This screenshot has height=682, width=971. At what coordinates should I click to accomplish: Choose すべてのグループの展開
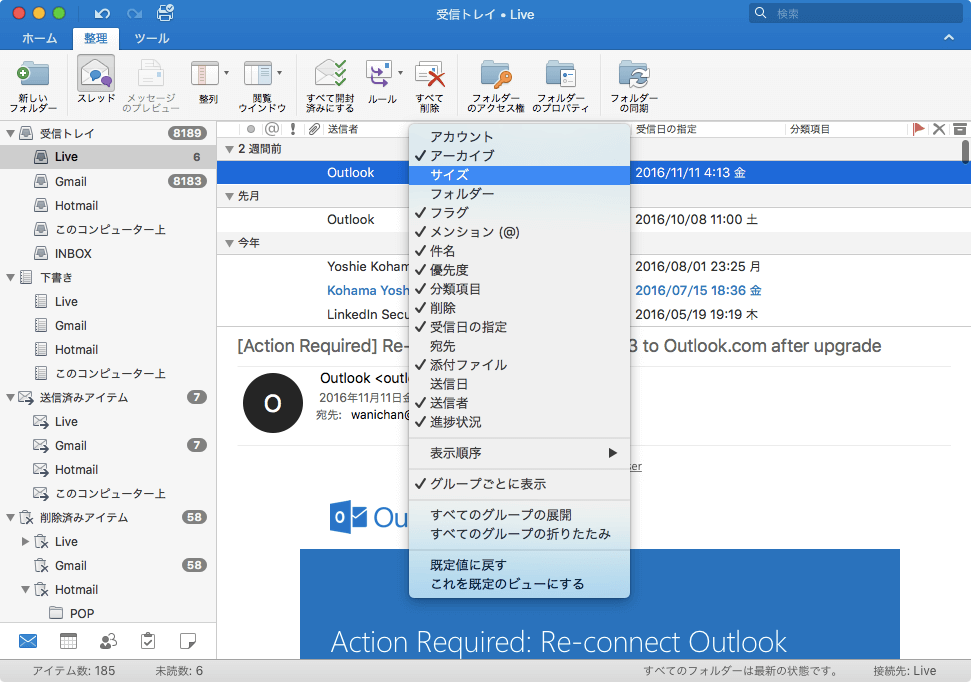[519, 515]
